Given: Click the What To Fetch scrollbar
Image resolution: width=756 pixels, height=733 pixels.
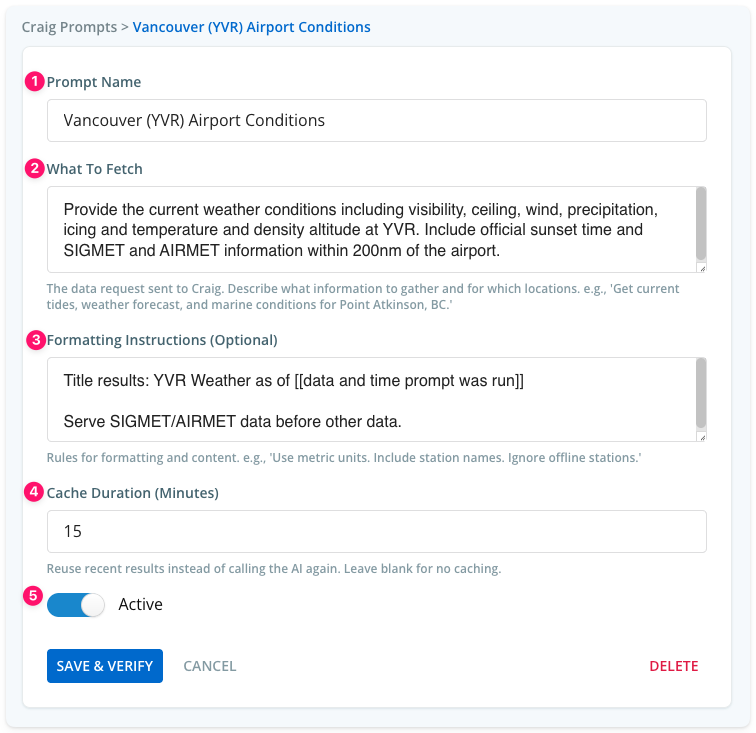Looking at the screenshot, I should pyautogui.click(x=702, y=225).
